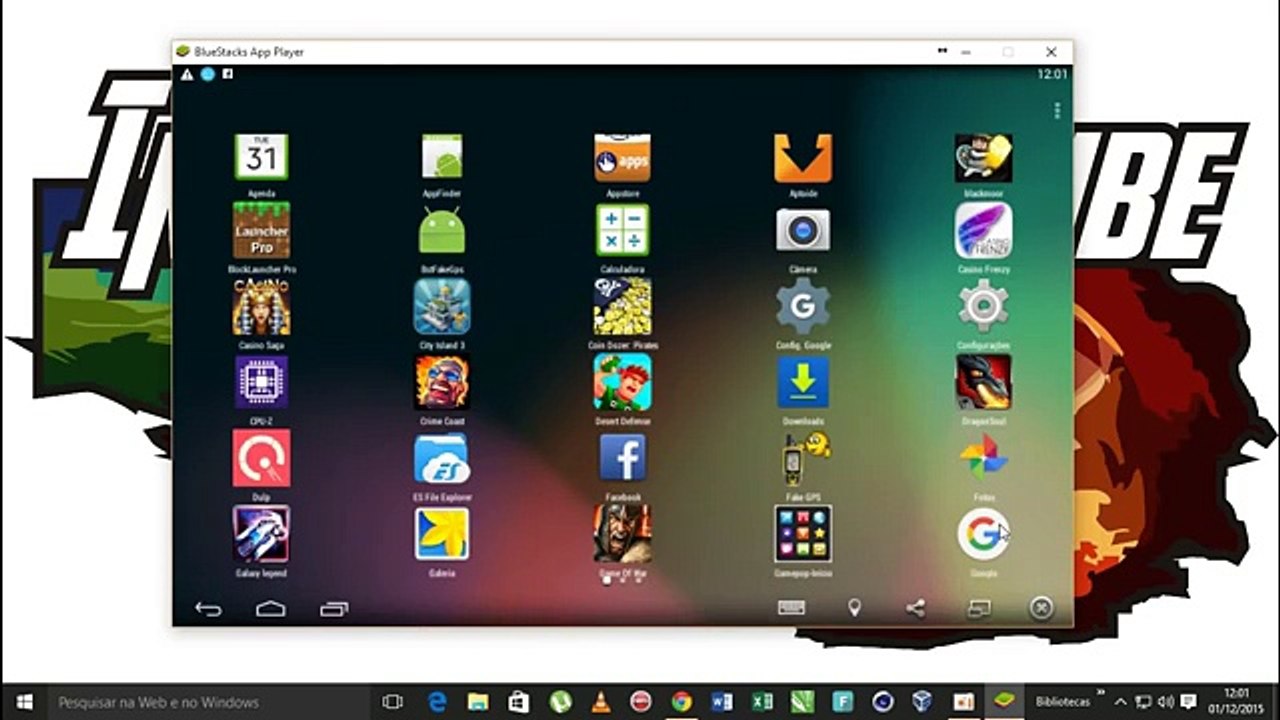Click the location pin icon
The image size is (1280, 720).
point(854,608)
